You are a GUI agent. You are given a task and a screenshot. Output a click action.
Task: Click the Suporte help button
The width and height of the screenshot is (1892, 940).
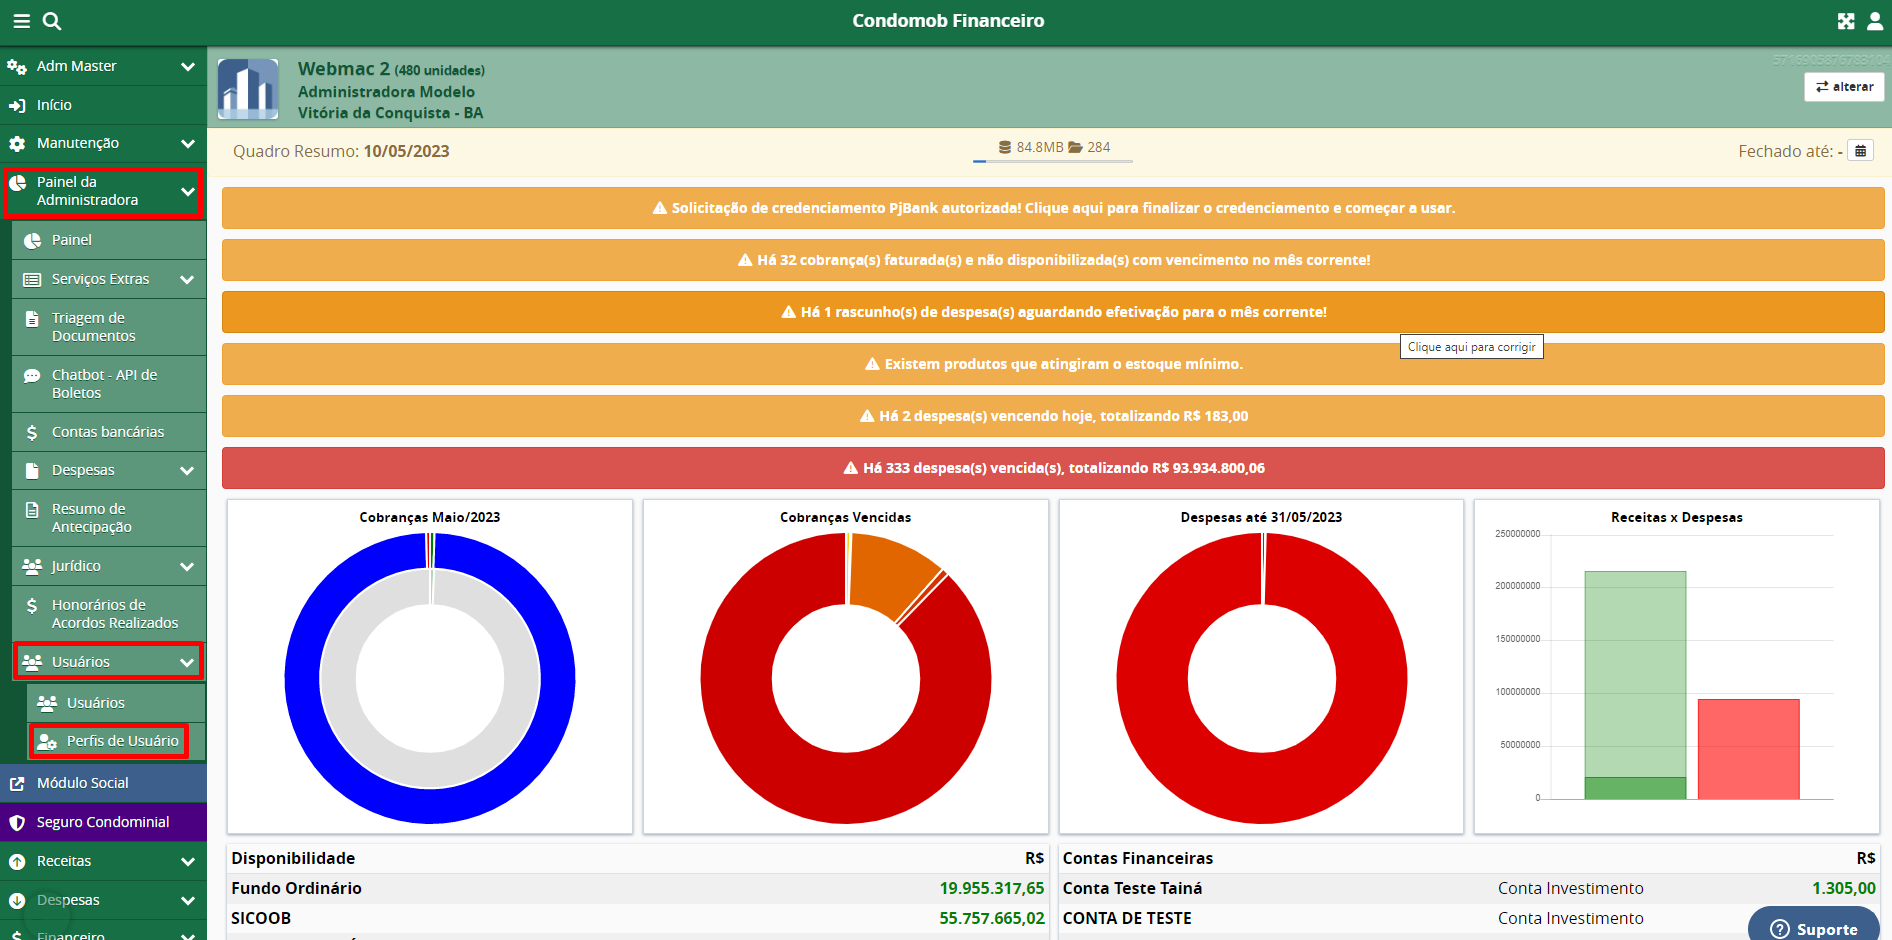click(x=1813, y=928)
